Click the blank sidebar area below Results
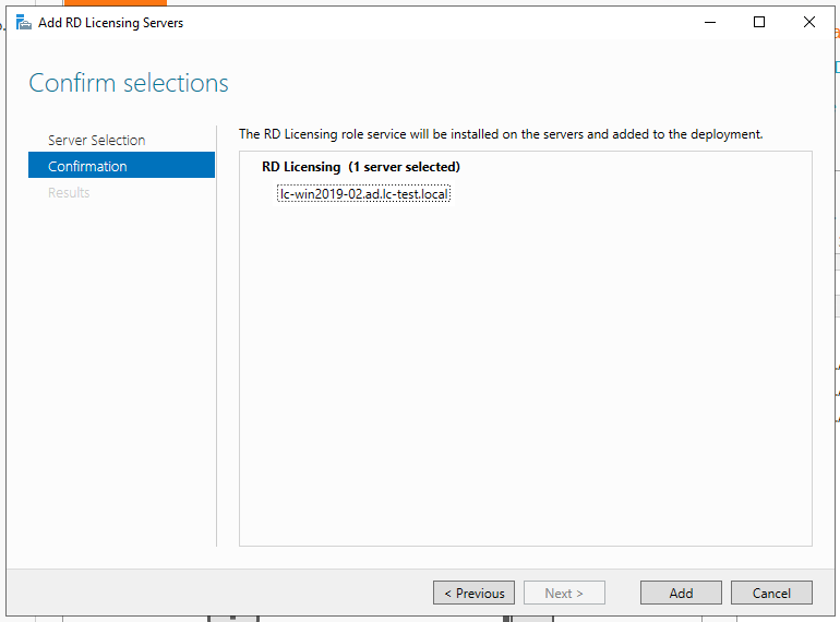 tap(120, 380)
